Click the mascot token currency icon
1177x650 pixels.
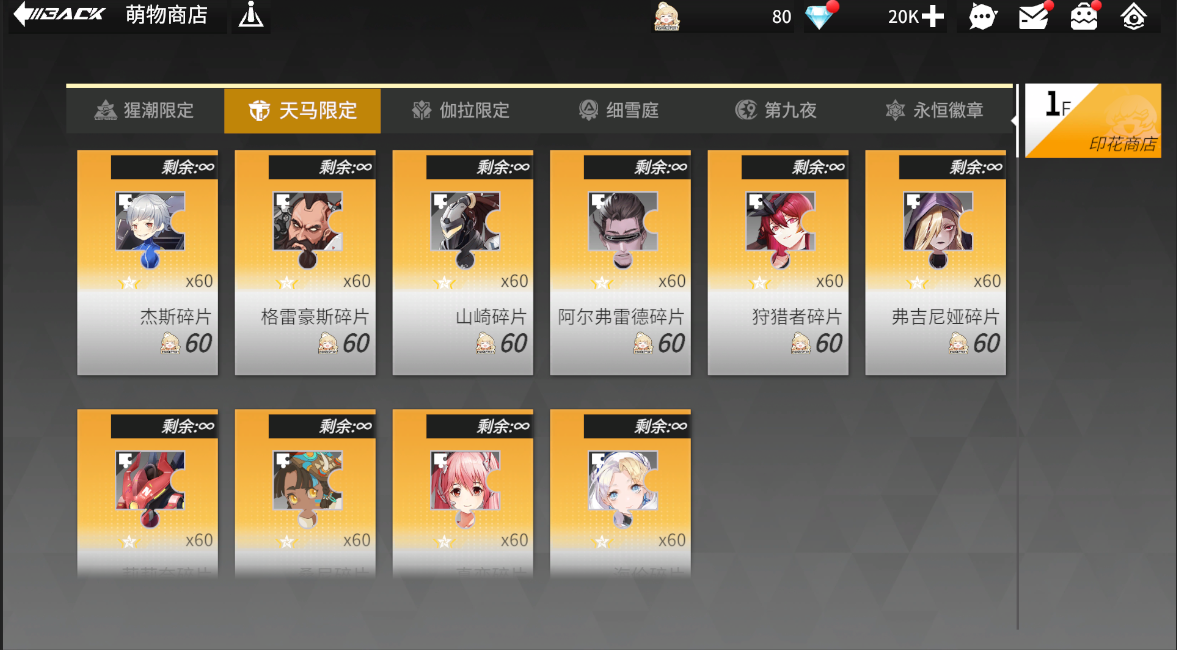(667, 17)
